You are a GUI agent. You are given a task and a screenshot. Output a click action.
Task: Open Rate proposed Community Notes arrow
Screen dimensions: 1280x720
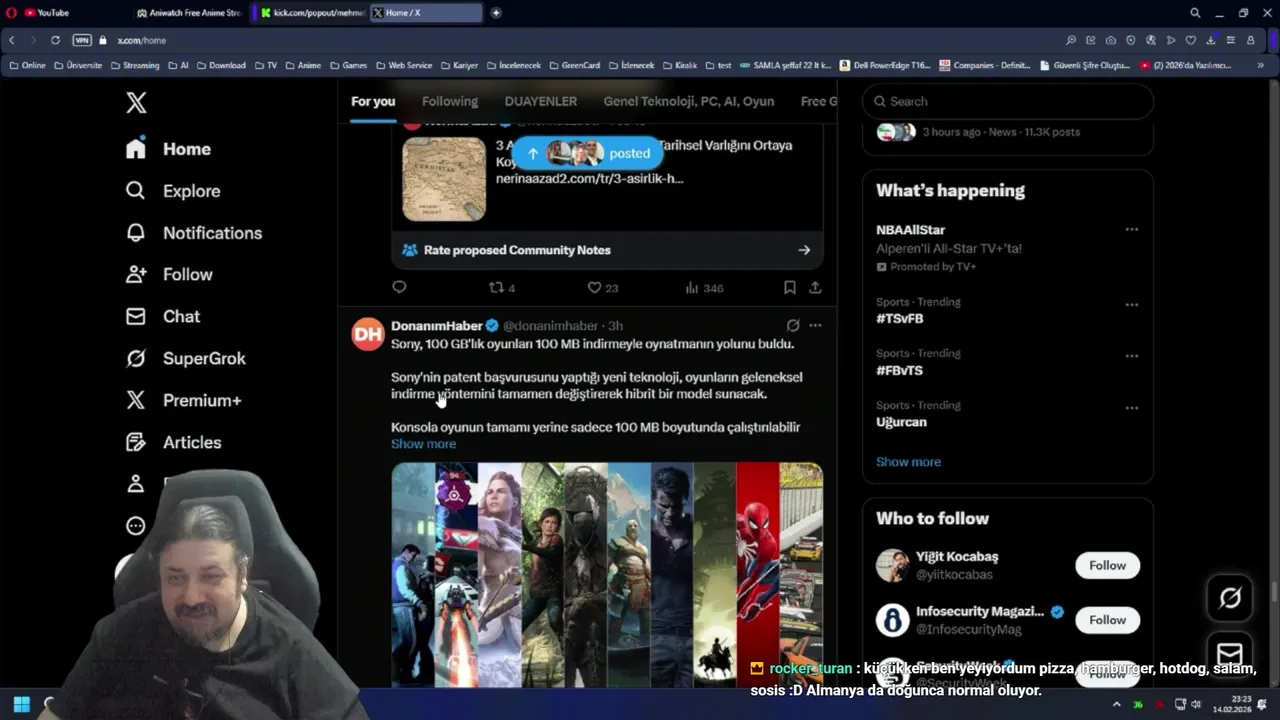tap(804, 250)
